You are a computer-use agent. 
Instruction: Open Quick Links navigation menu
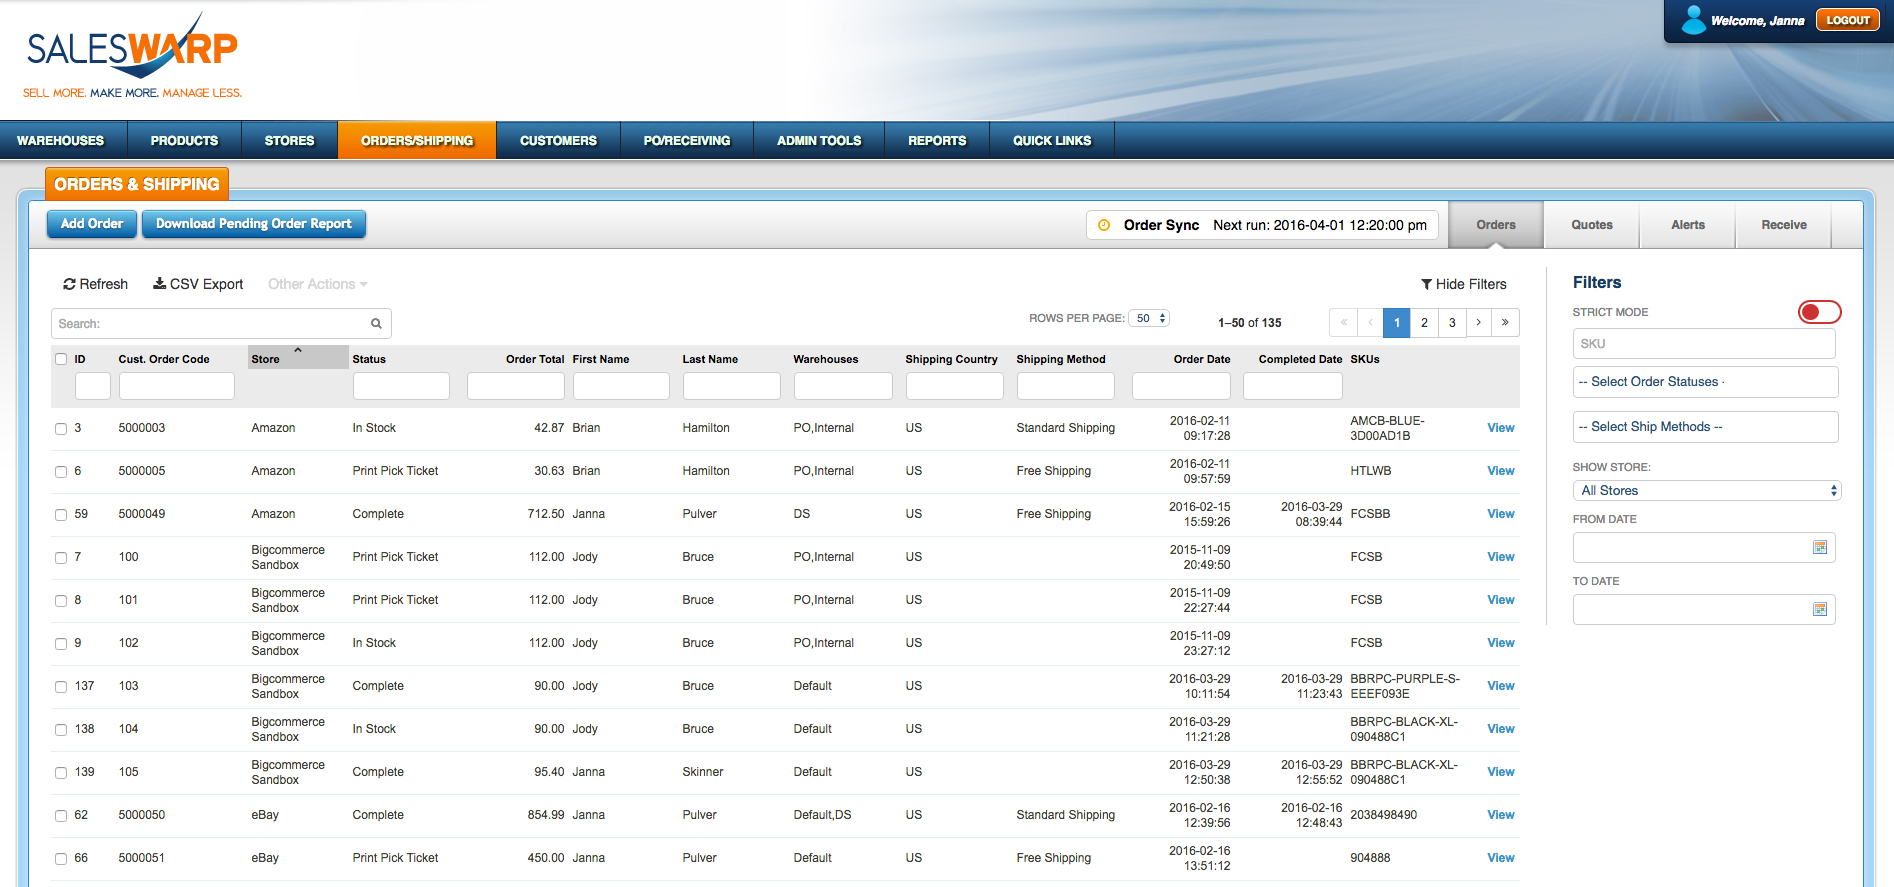pos(1052,141)
